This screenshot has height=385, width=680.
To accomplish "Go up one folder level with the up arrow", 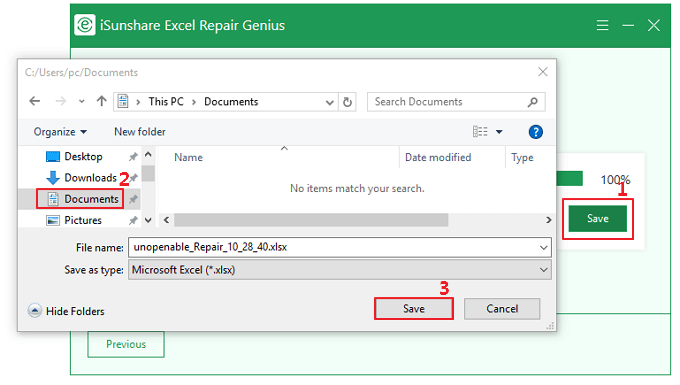I will pos(101,101).
